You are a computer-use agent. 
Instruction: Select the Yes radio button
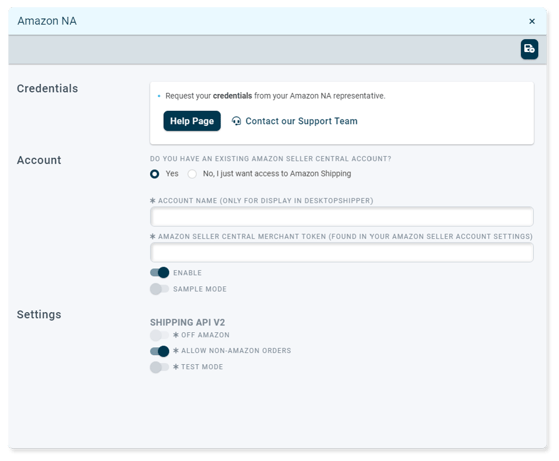(155, 174)
